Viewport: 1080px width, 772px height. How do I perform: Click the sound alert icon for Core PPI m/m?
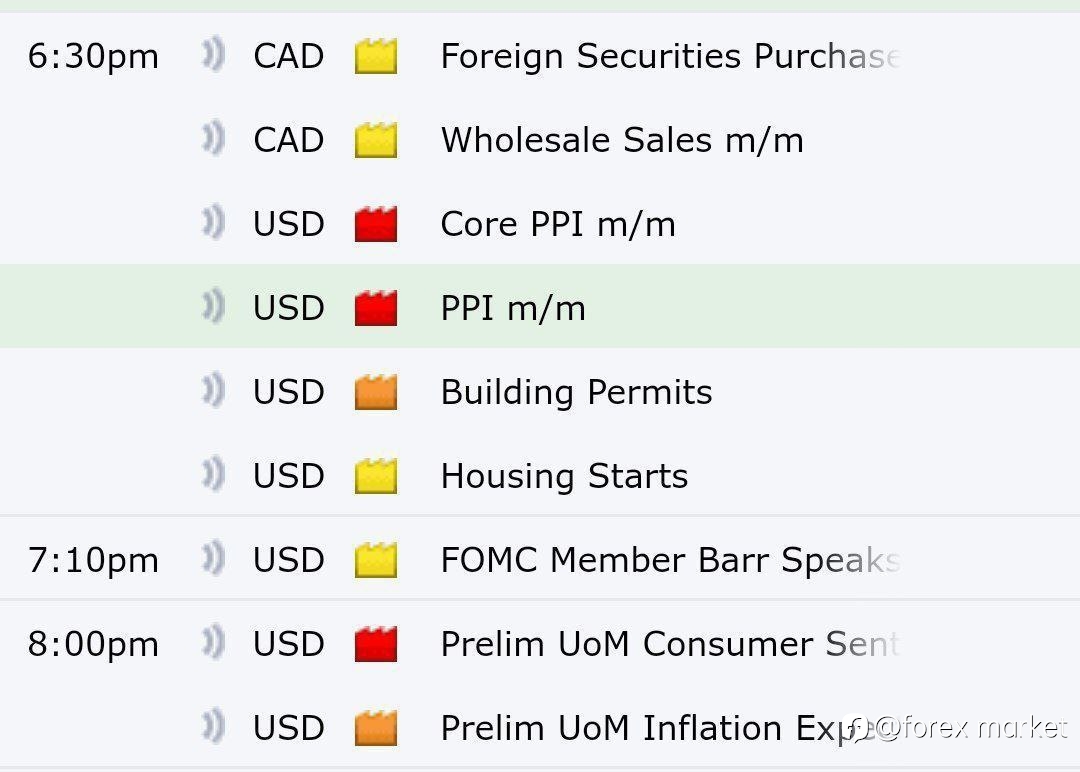214,222
